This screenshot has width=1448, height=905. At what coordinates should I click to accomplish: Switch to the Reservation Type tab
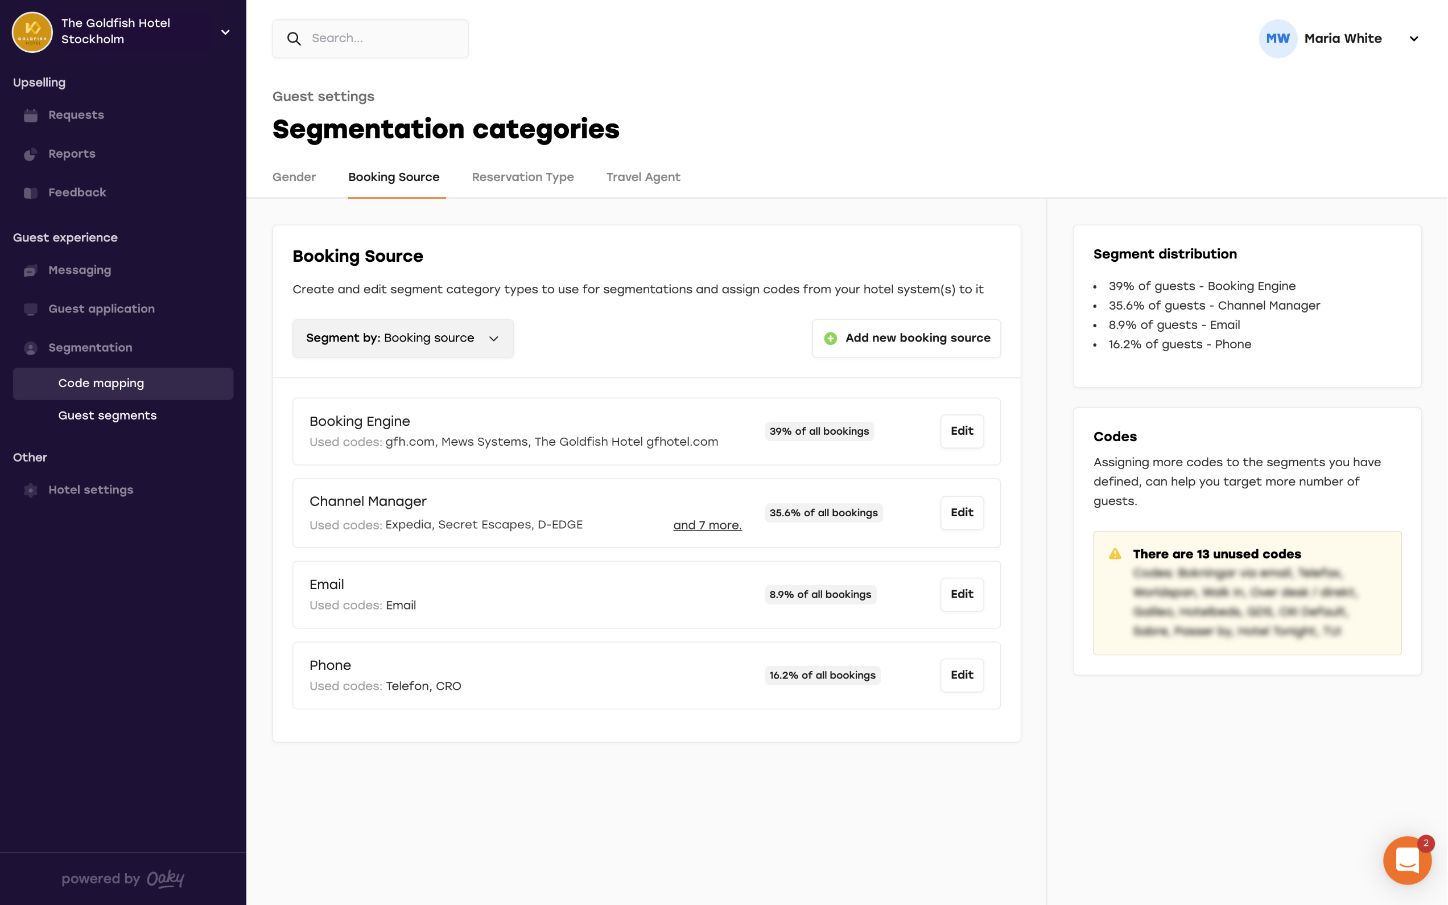pyautogui.click(x=522, y=177)
